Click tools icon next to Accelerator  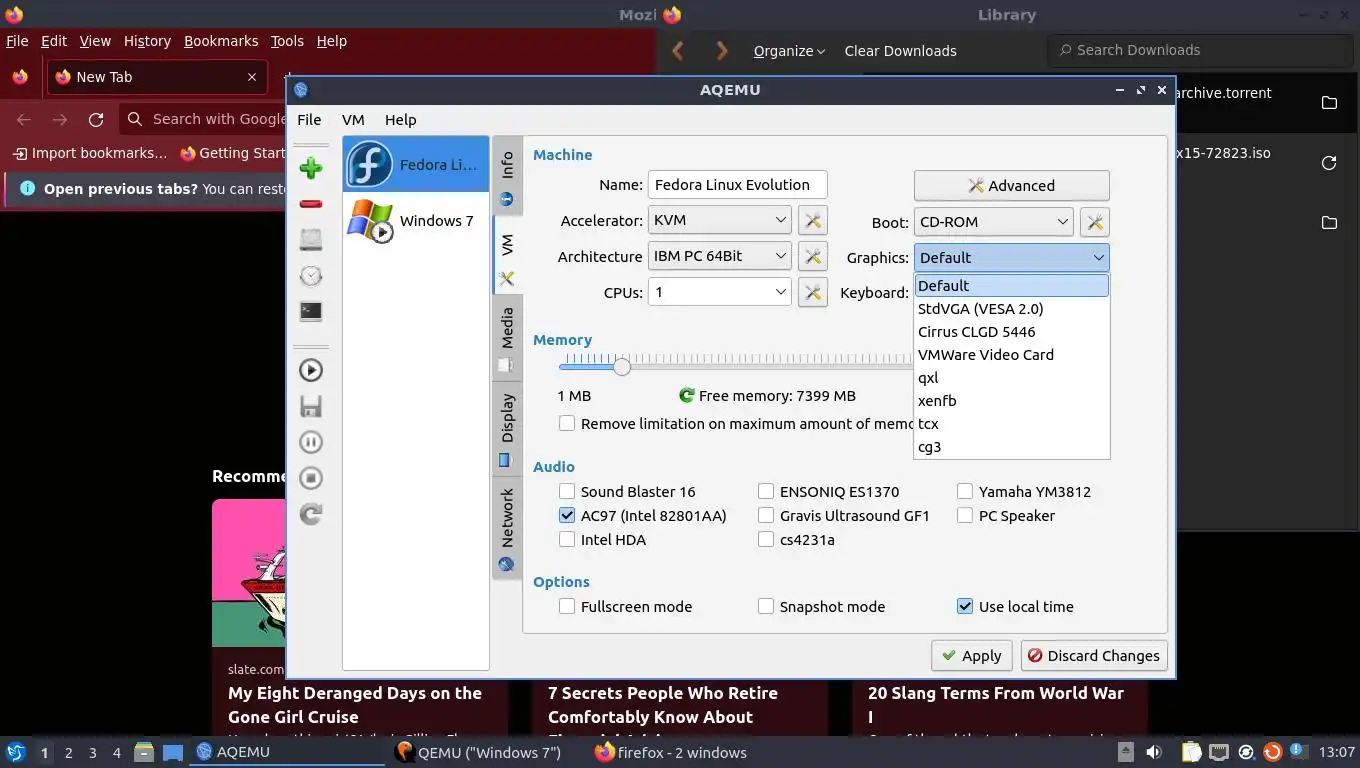point(813,221)
